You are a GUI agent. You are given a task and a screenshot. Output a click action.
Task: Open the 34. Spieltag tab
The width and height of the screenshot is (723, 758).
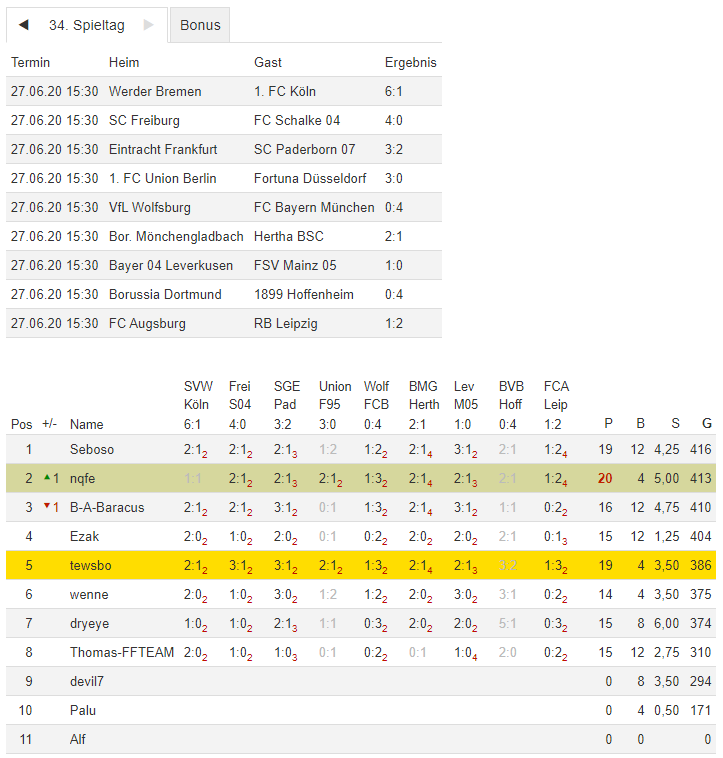pyautogui.click(x=86, y=25)
